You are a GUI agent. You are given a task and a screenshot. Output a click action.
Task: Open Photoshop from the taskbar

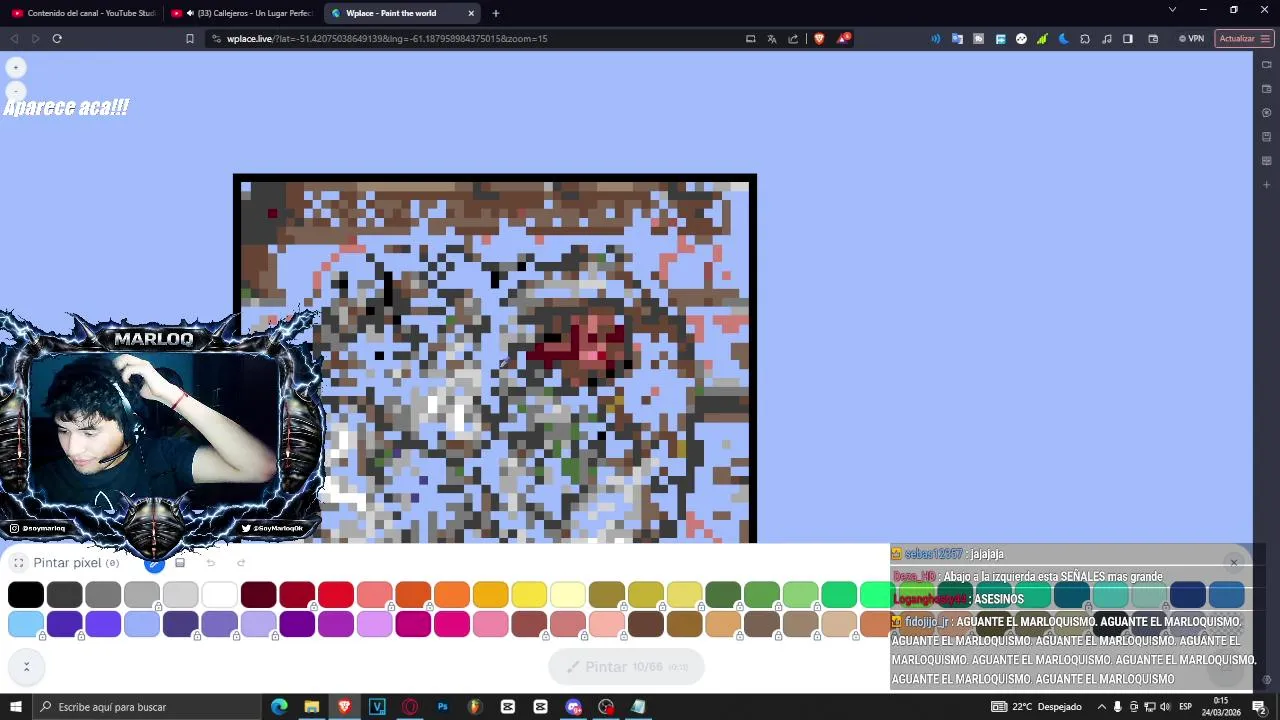click(x=442, y=707)
